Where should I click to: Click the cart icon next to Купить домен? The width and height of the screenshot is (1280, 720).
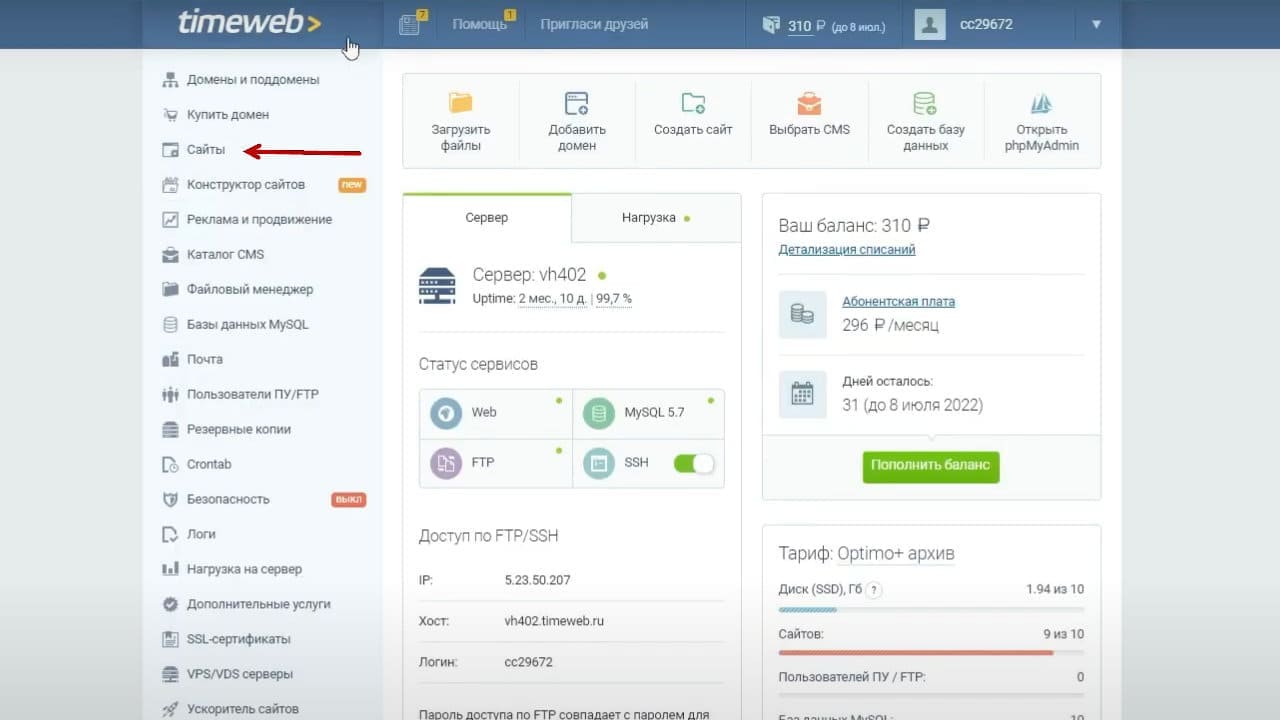(x=169, y=114)
